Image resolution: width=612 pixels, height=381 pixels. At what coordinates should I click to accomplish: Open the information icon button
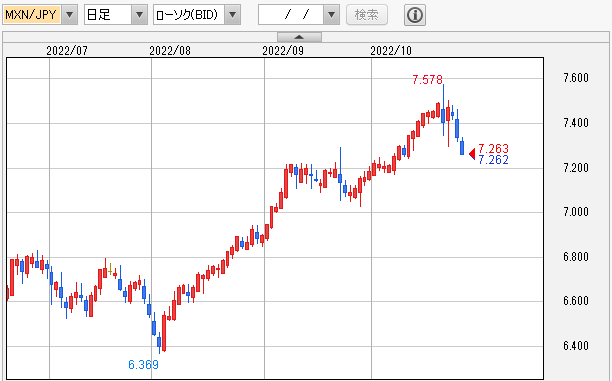click(415, 15)
